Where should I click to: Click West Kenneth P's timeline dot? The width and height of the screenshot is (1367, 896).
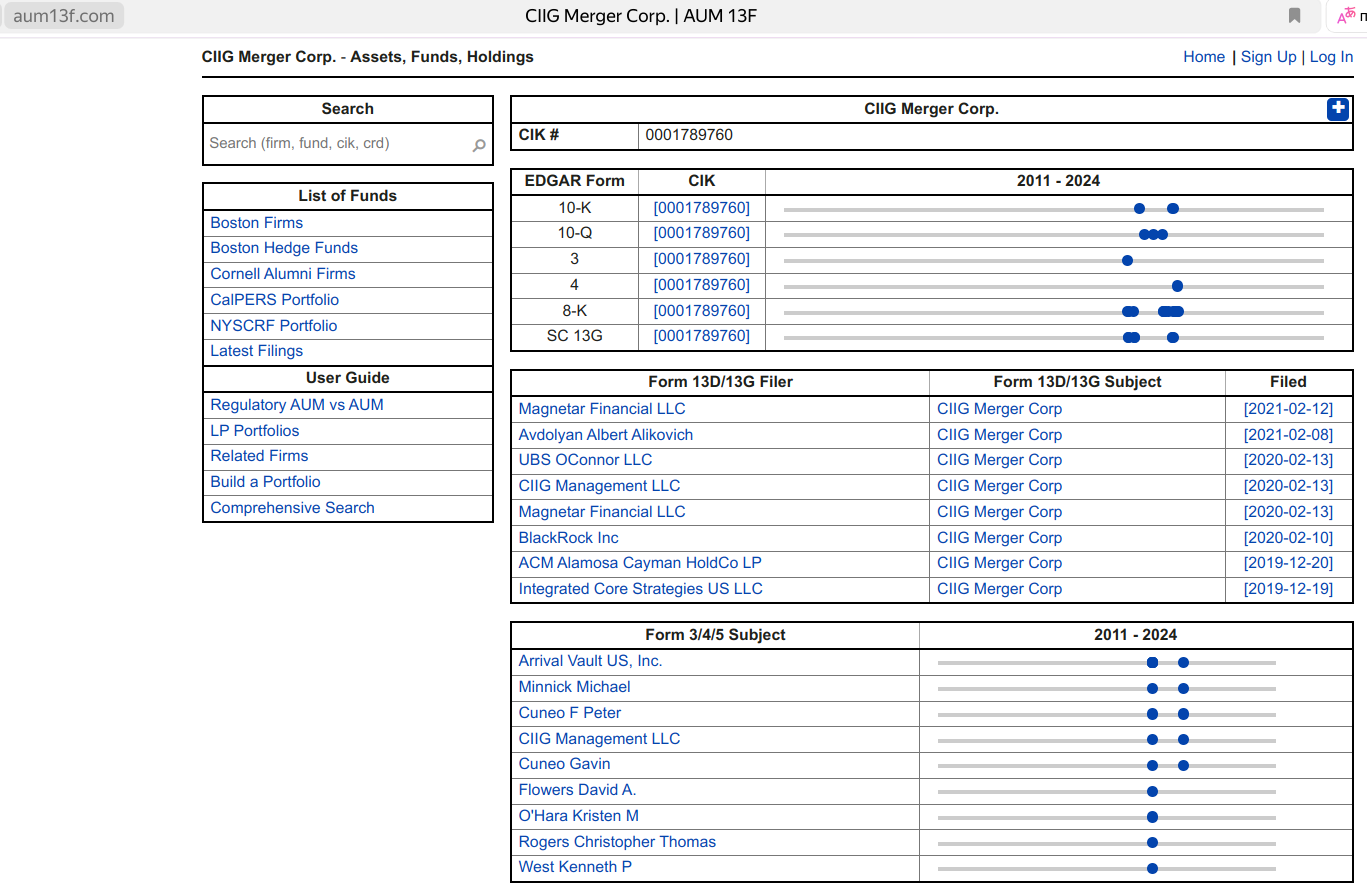tap(1152, 869)
